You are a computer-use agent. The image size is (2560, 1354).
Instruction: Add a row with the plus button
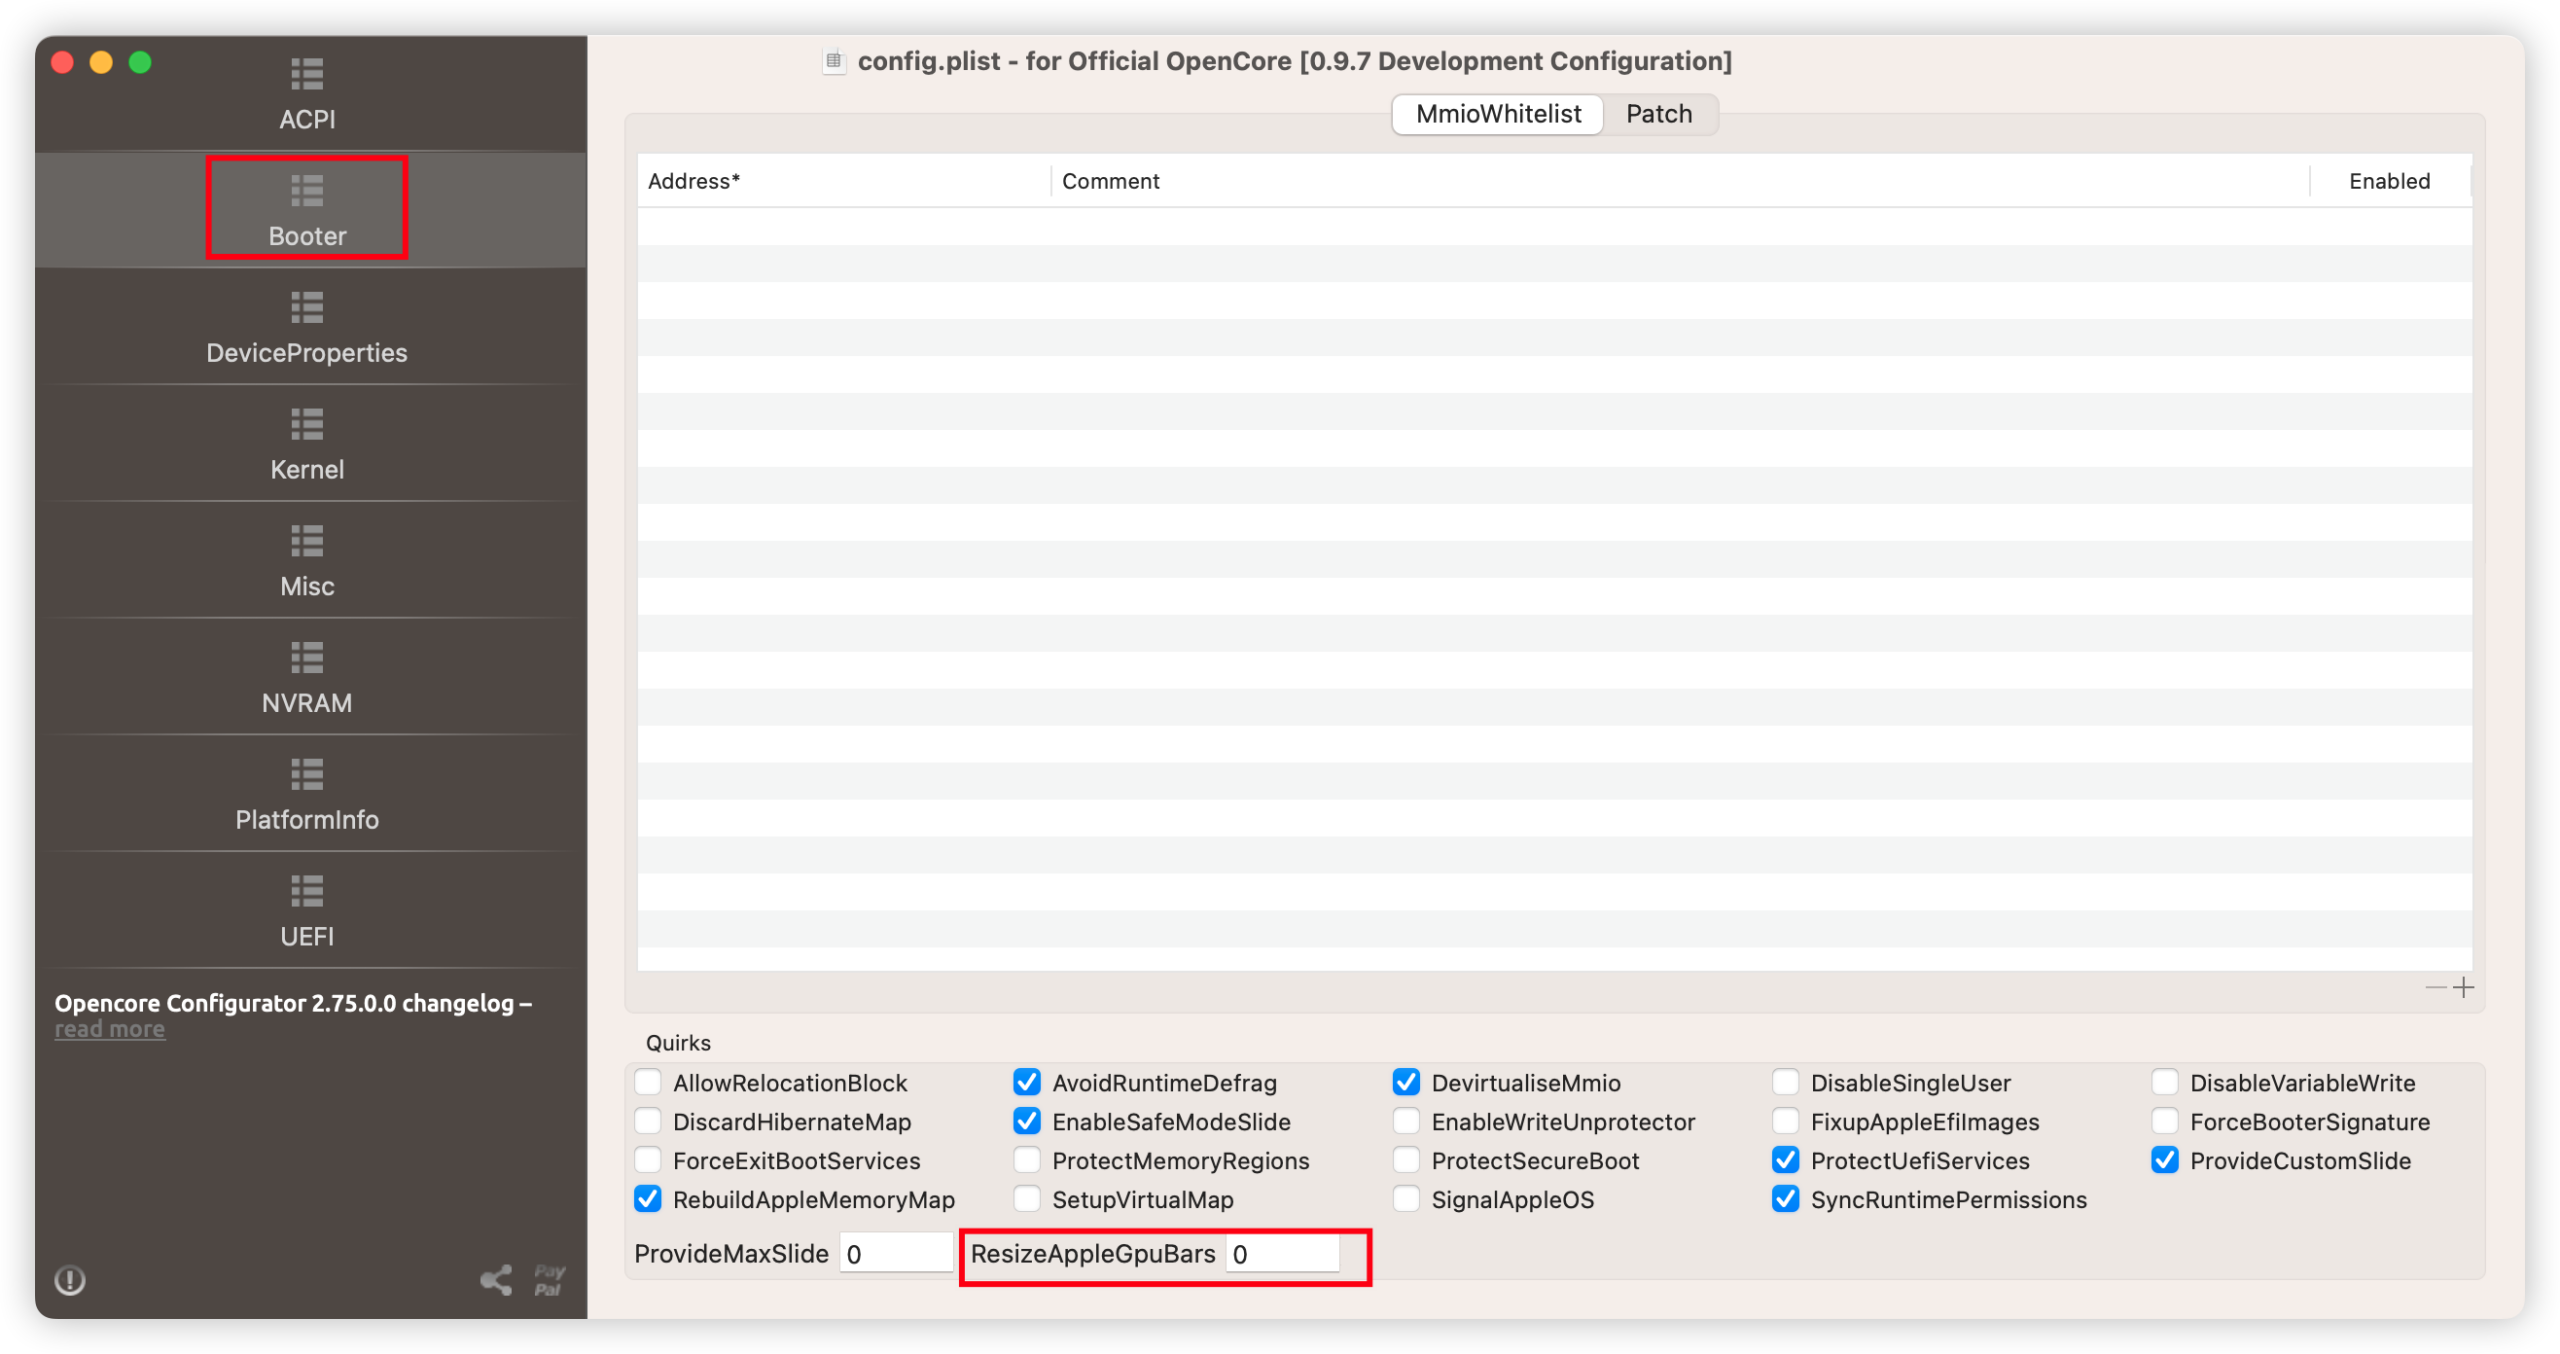click(x=2464, y=988)
